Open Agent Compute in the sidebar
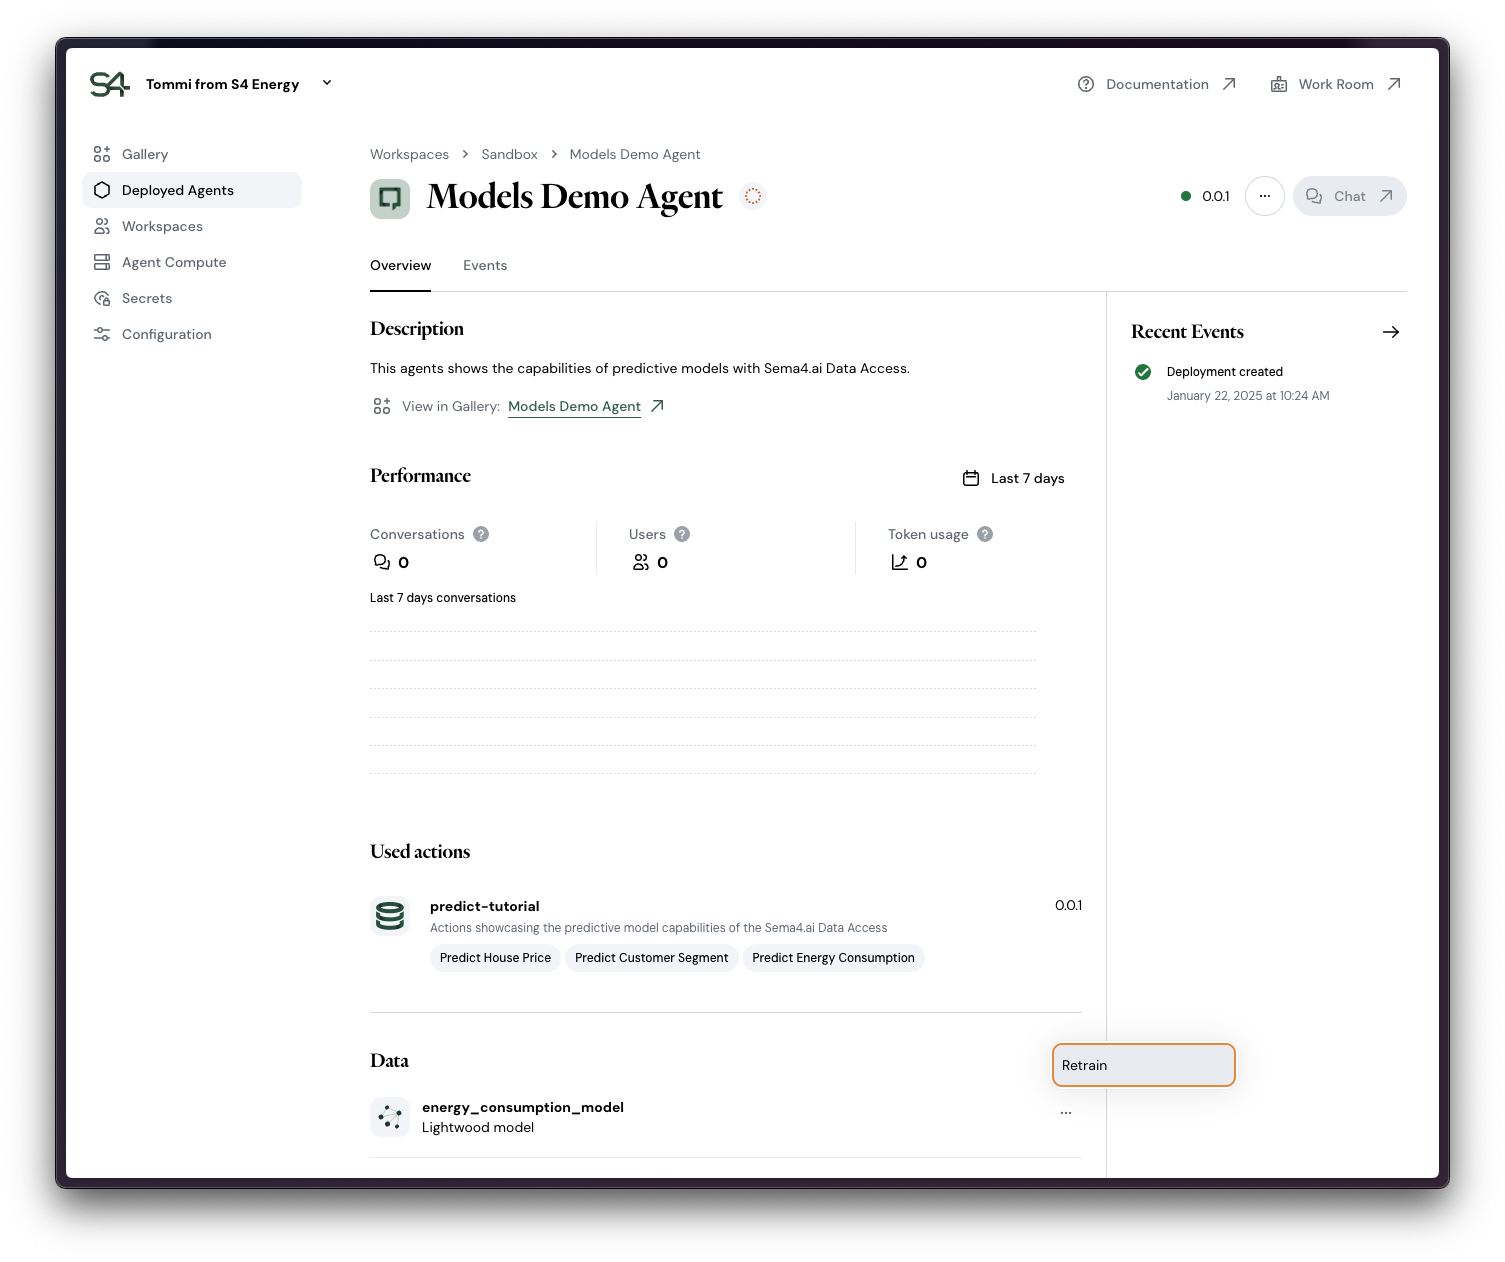Image resolution: width=1505 pixels, height=1262 pixels. (x=192, y=262)
